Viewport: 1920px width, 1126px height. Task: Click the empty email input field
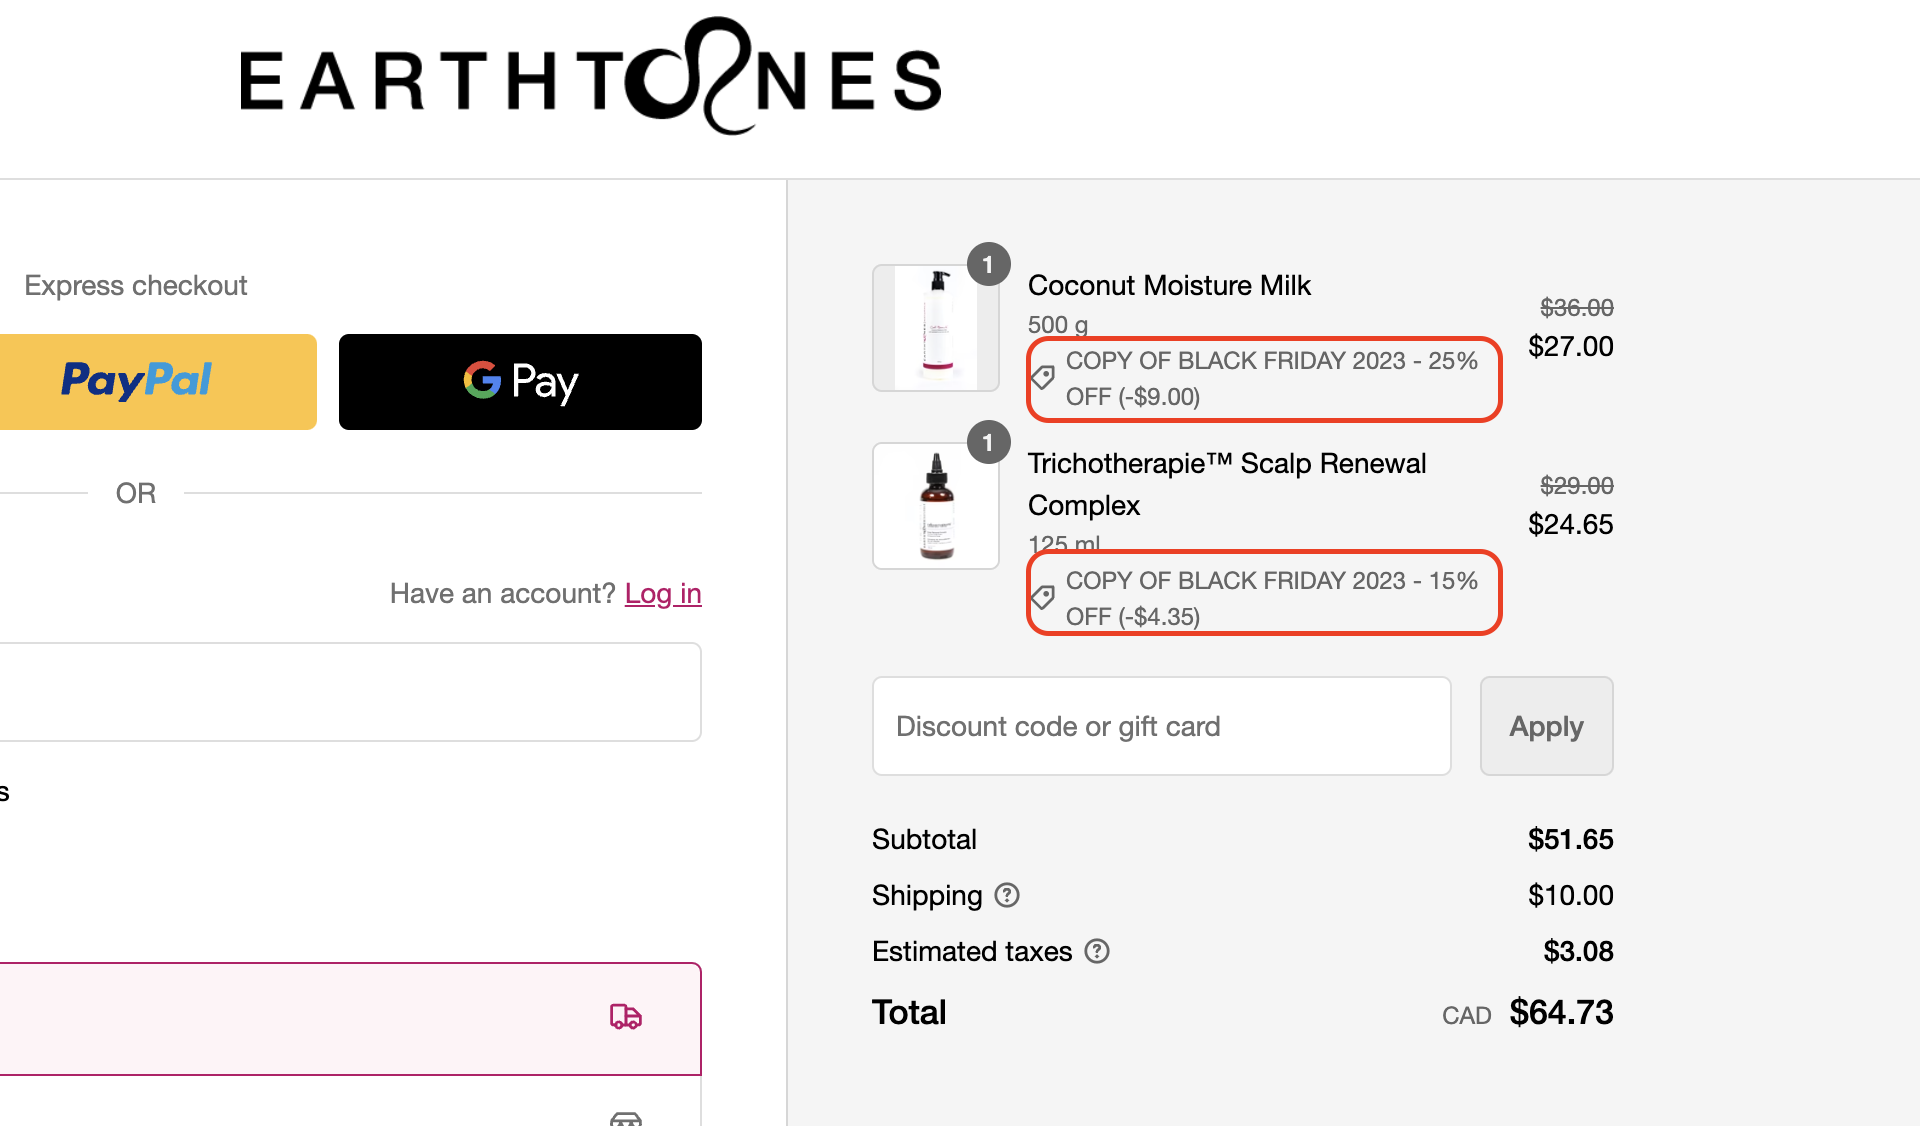(x=350, y=692)
